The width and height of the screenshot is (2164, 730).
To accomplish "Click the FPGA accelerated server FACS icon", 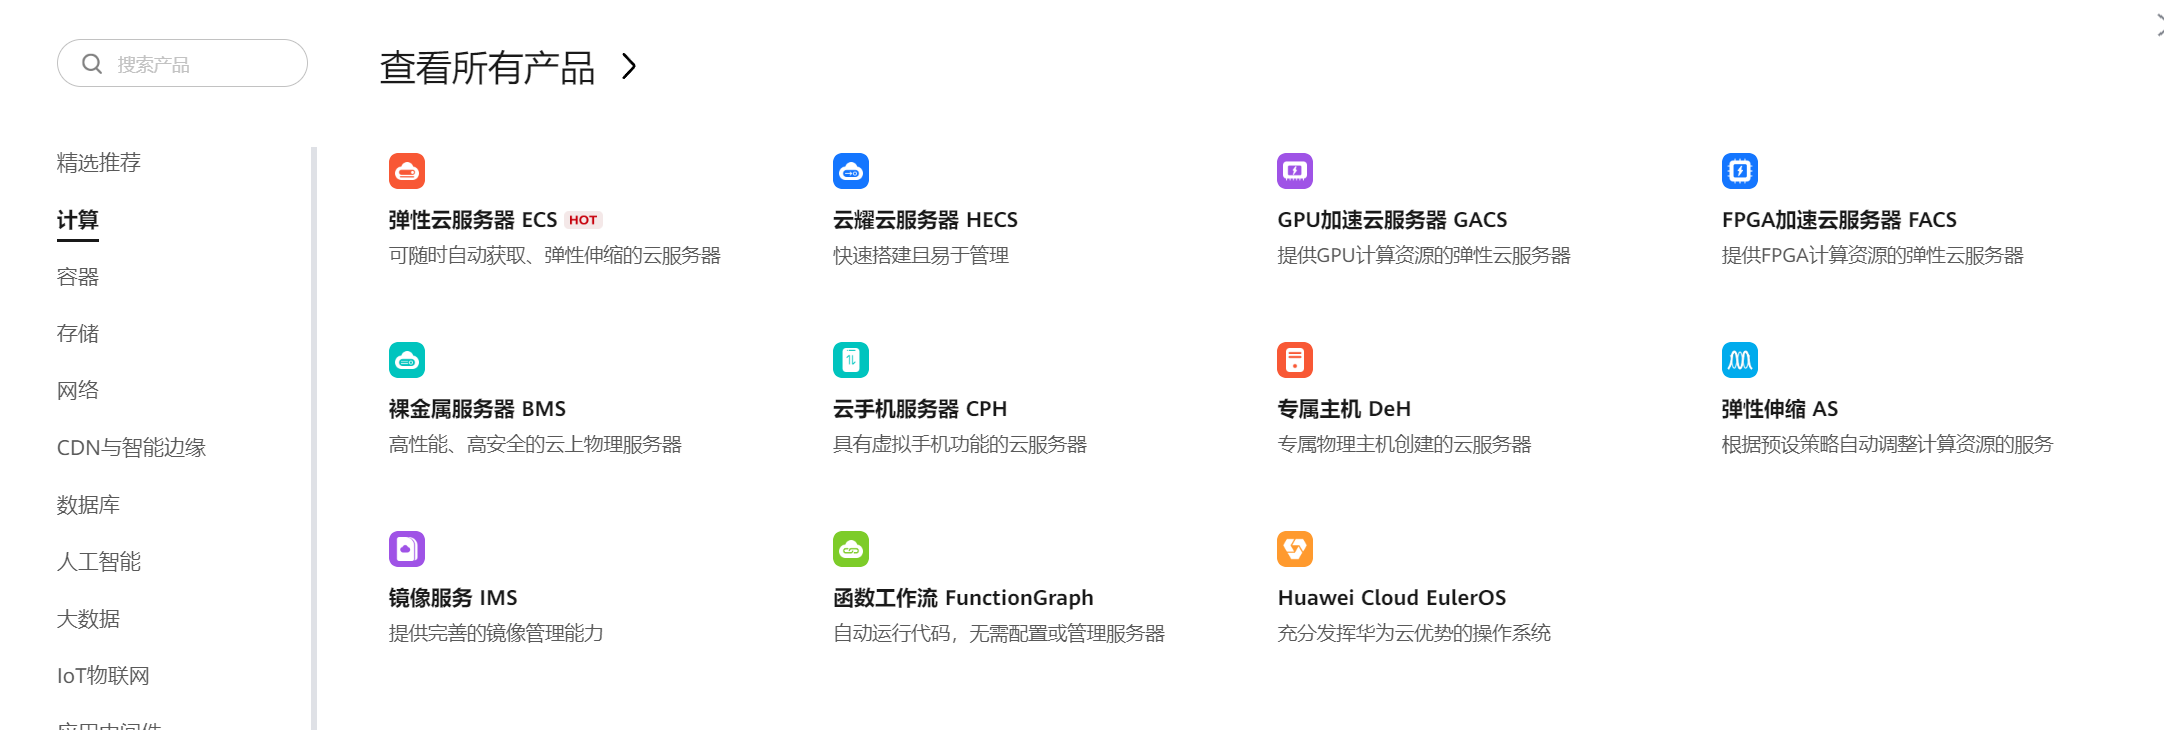I will 1740,171.
